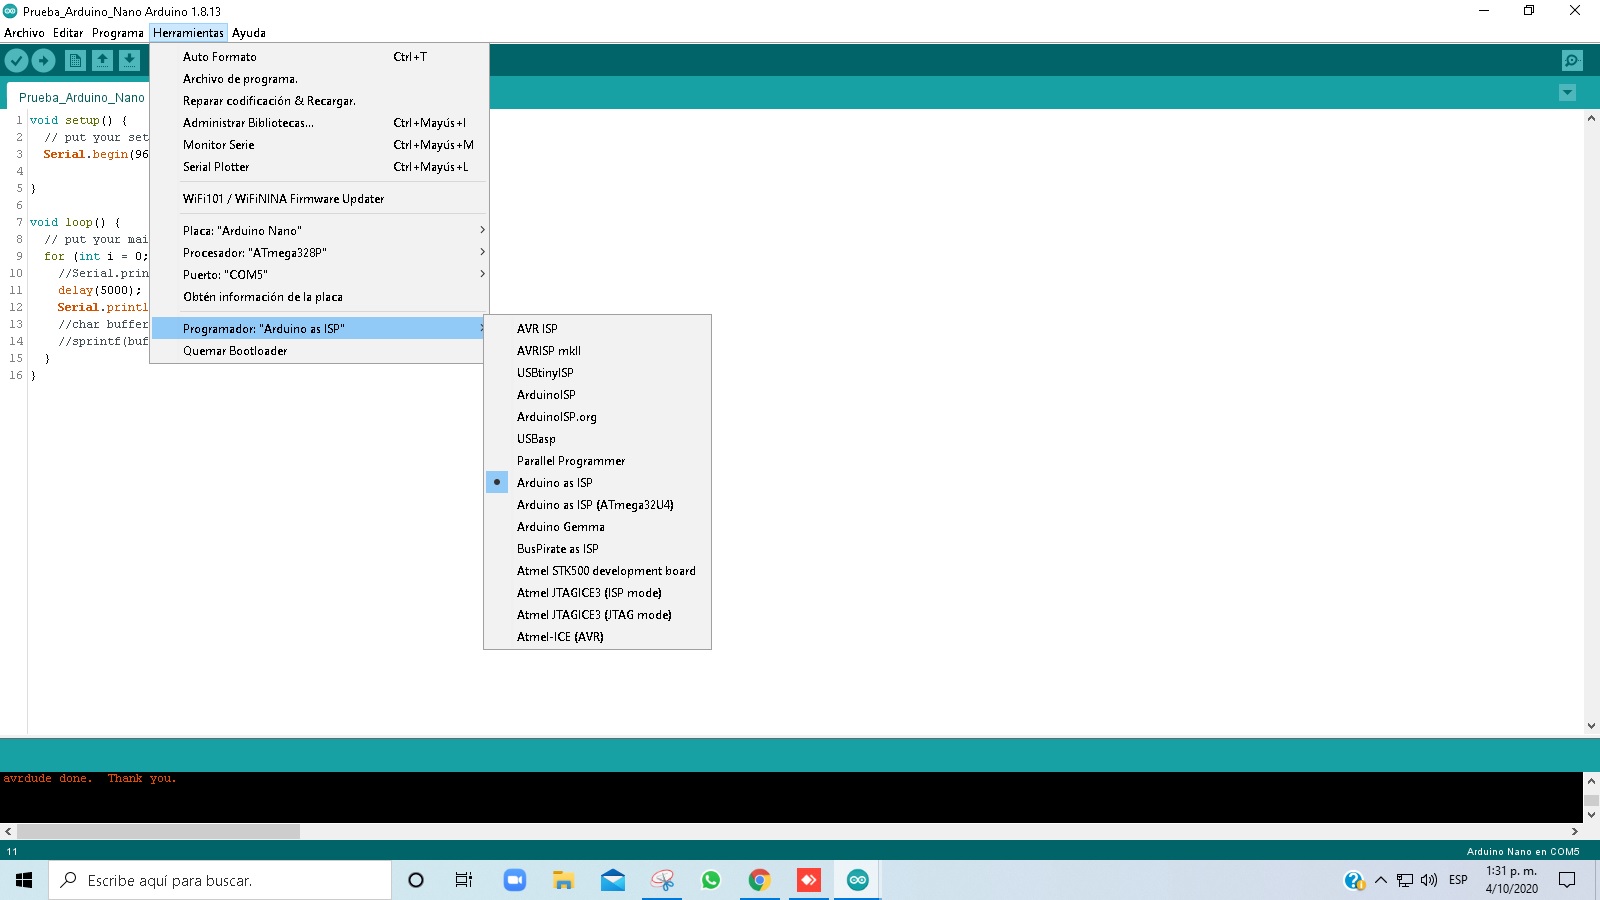Screen dimensions: 1600x900
Task: Choose Atmel-ICE (AVR) programmer
Action: [x=597, y=637]
